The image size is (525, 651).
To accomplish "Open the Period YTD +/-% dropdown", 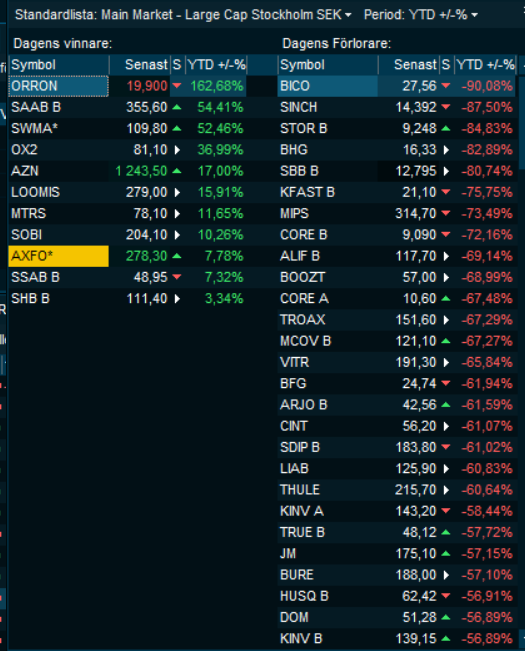I will 421,15.
